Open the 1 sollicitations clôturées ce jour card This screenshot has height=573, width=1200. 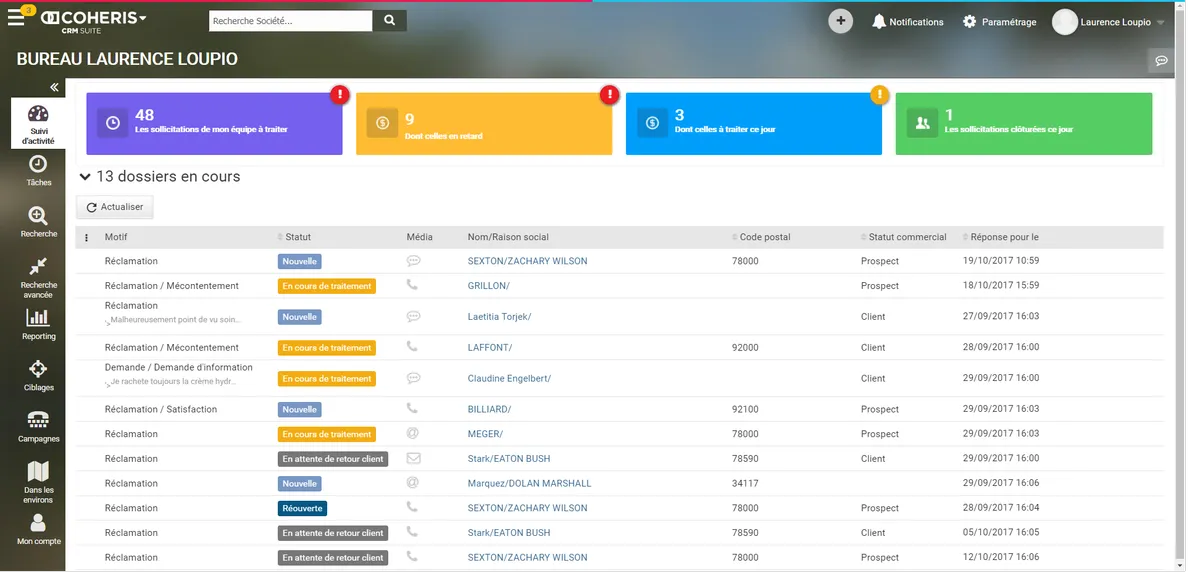[1023, 124]
